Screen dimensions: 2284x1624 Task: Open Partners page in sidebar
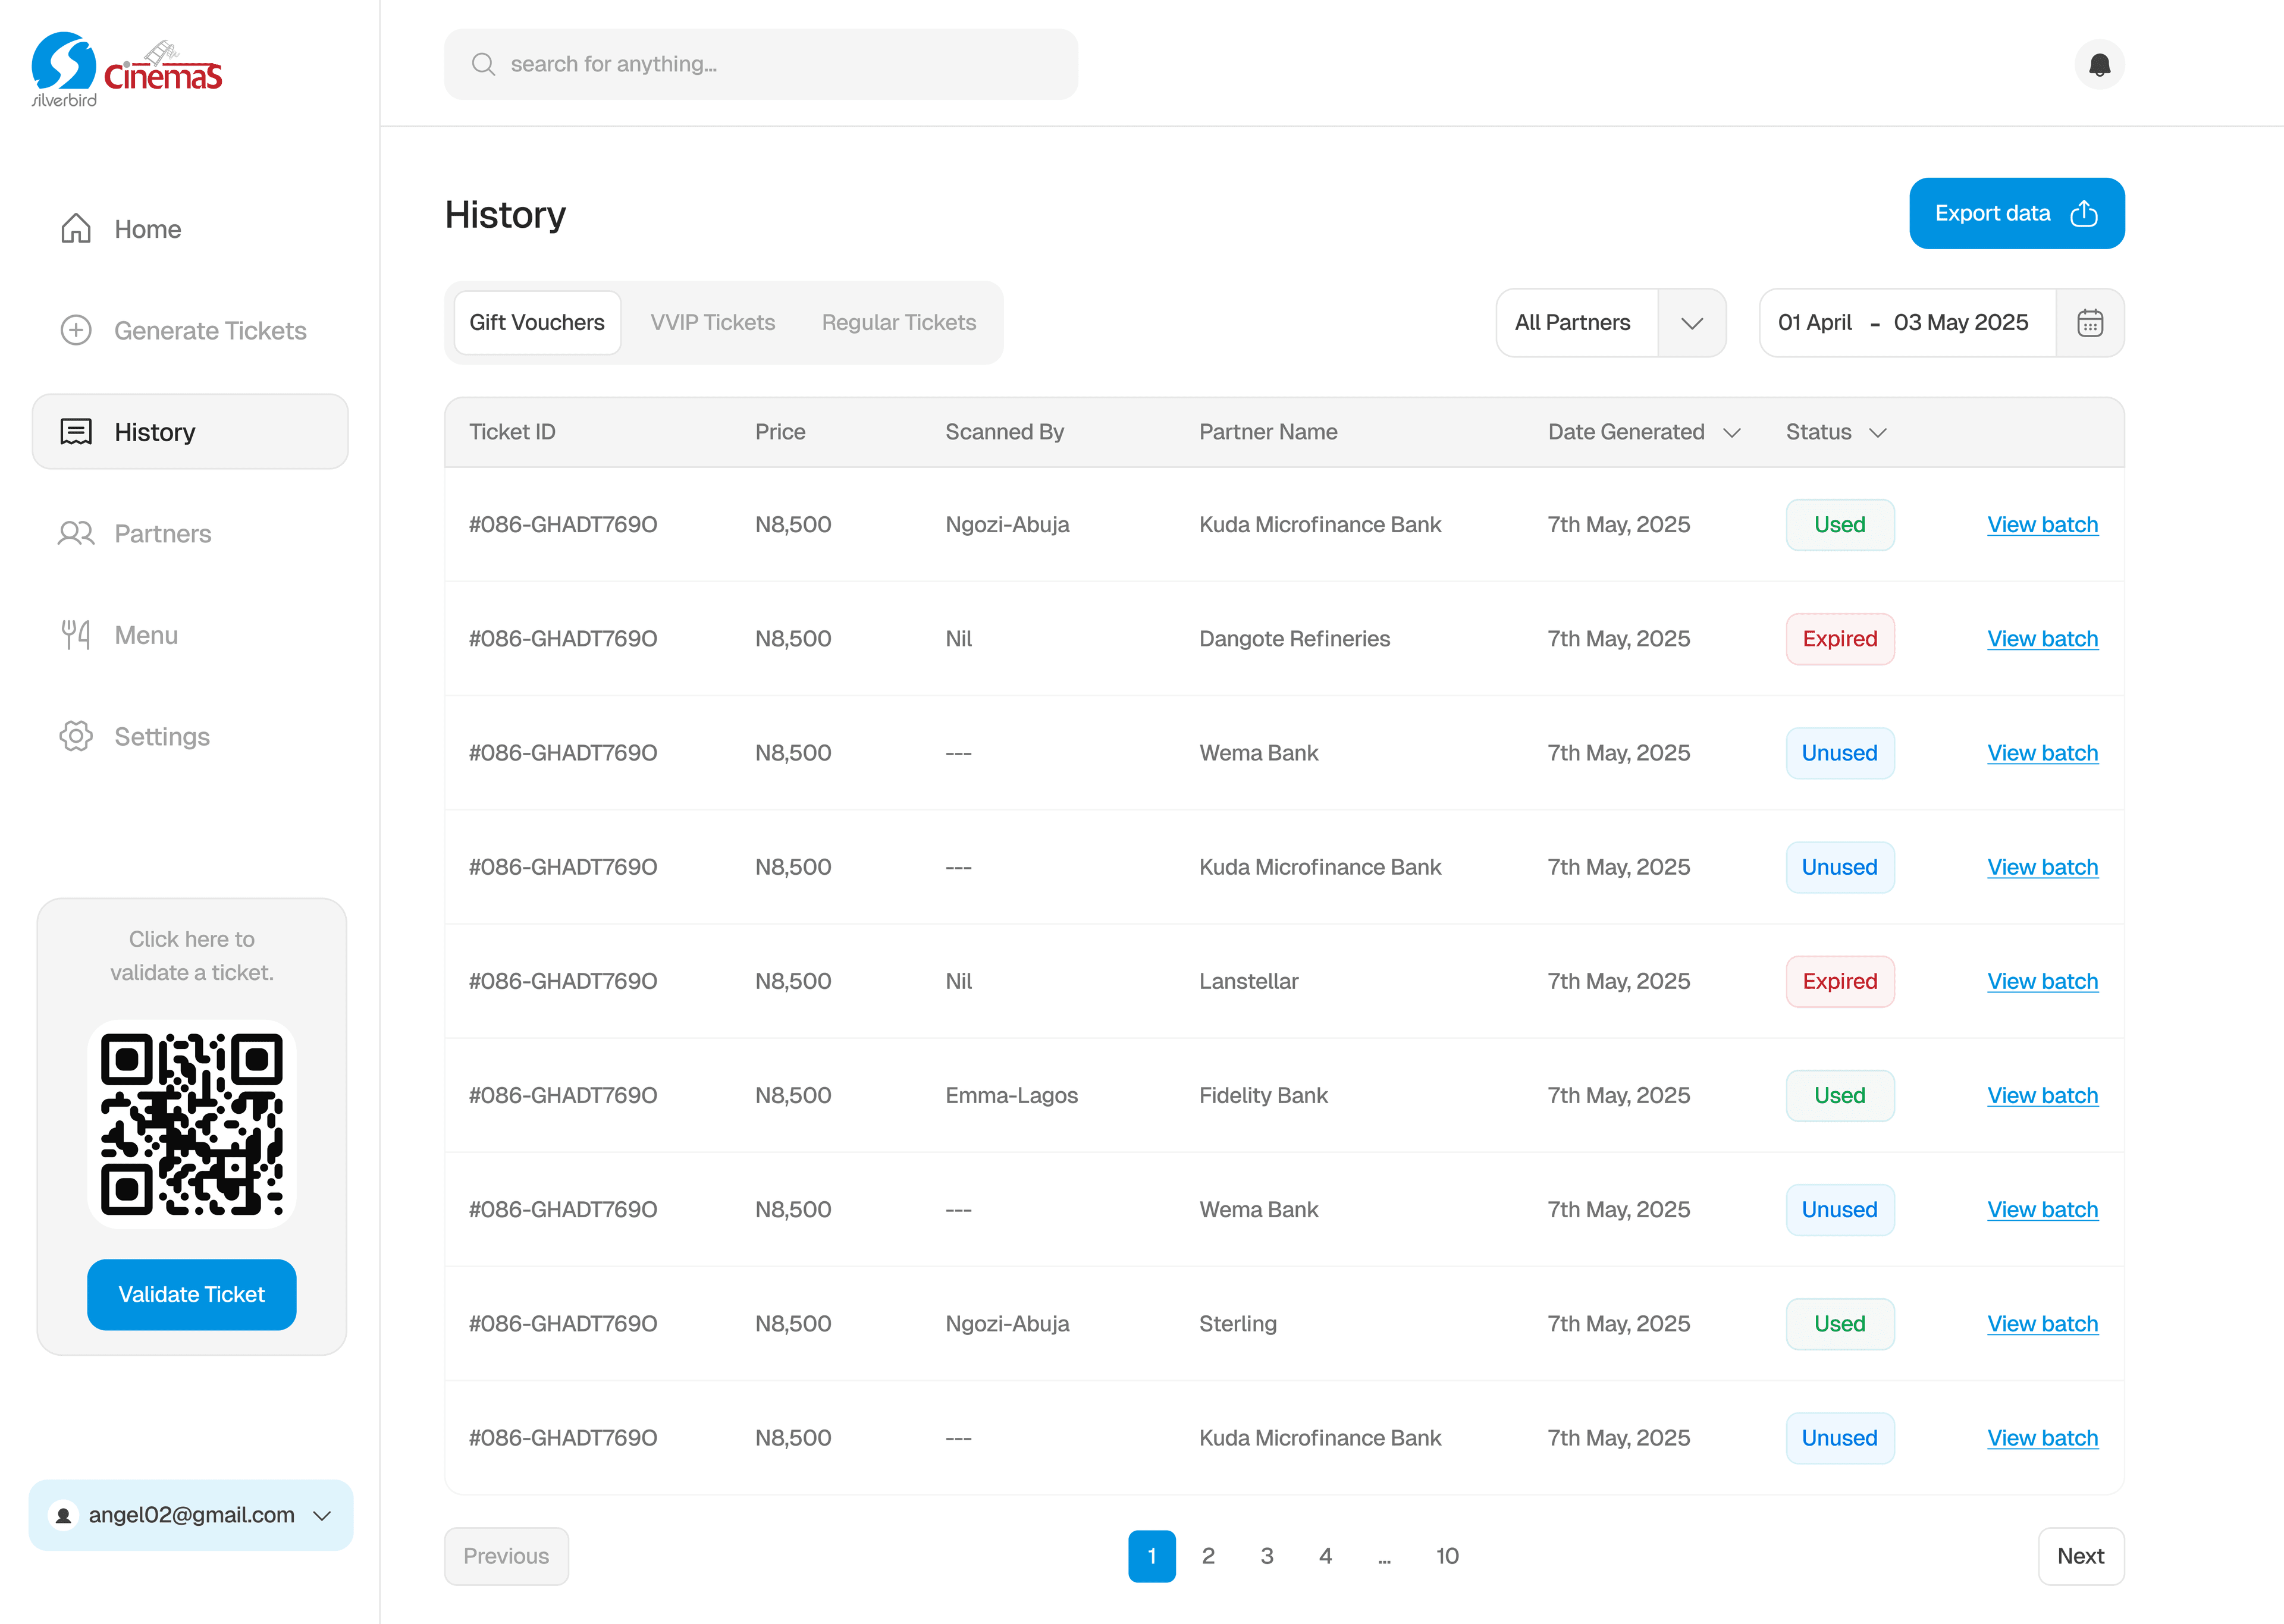[190, 533]
